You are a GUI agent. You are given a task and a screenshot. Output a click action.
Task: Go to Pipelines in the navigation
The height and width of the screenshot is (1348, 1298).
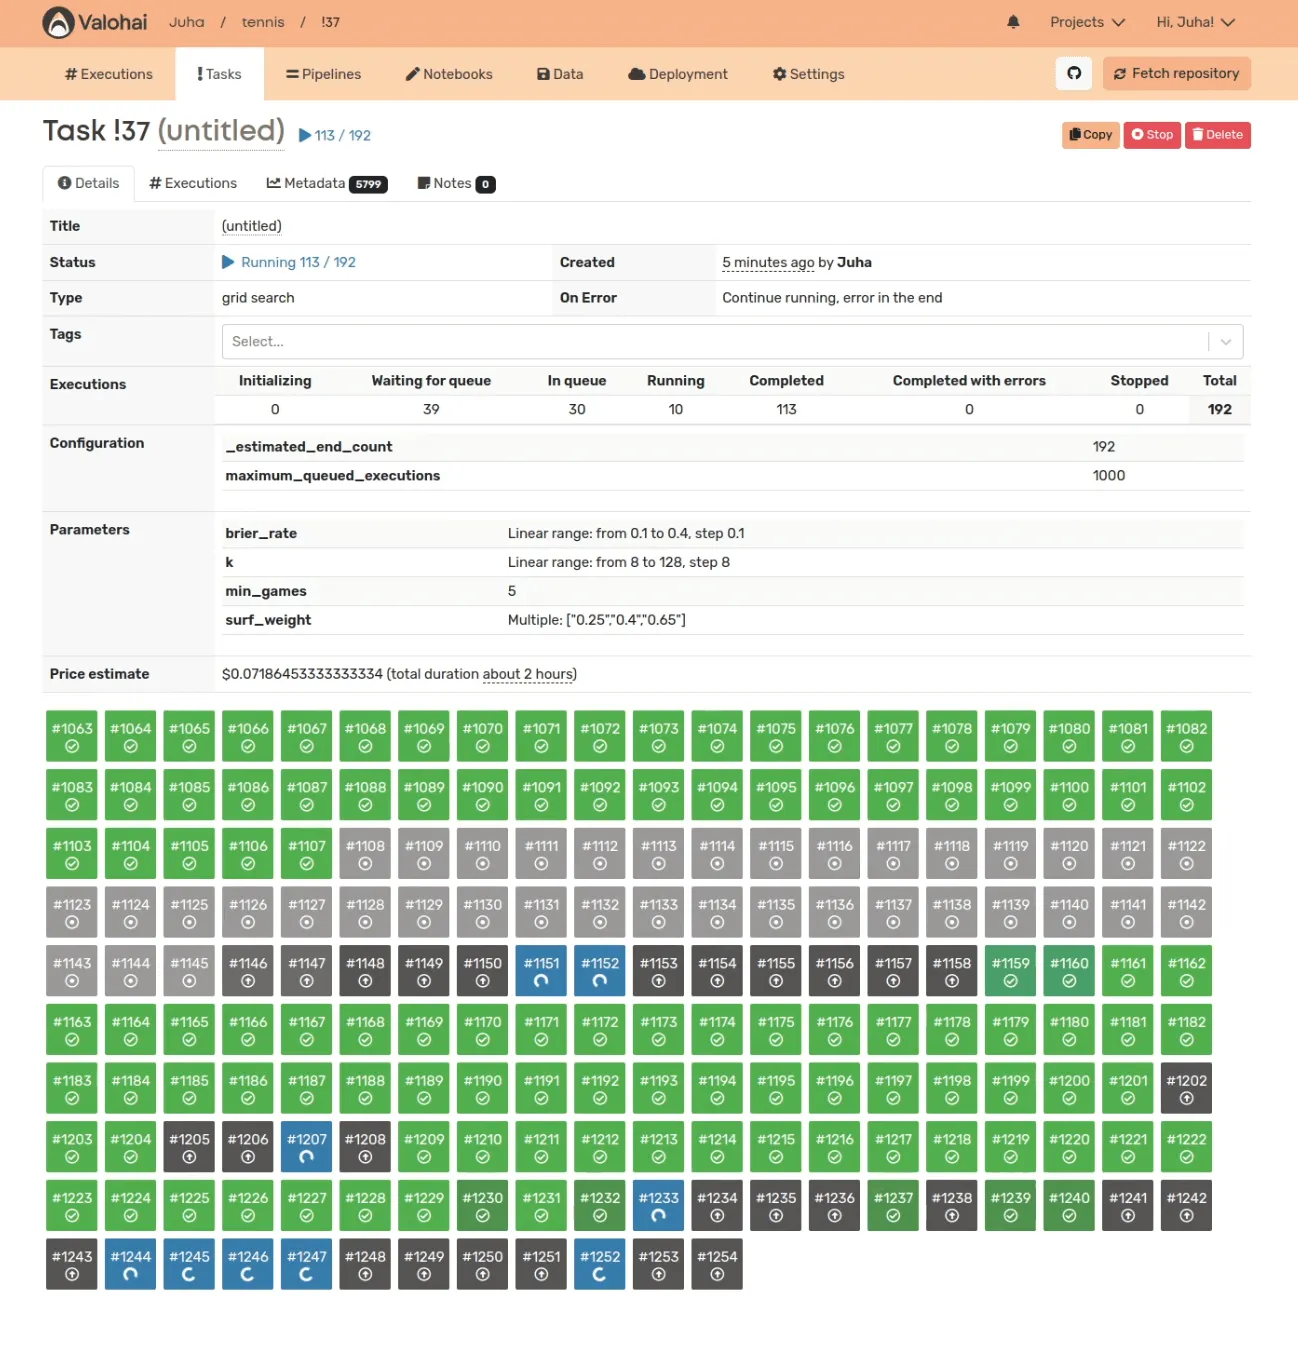[x=323, y=74]
